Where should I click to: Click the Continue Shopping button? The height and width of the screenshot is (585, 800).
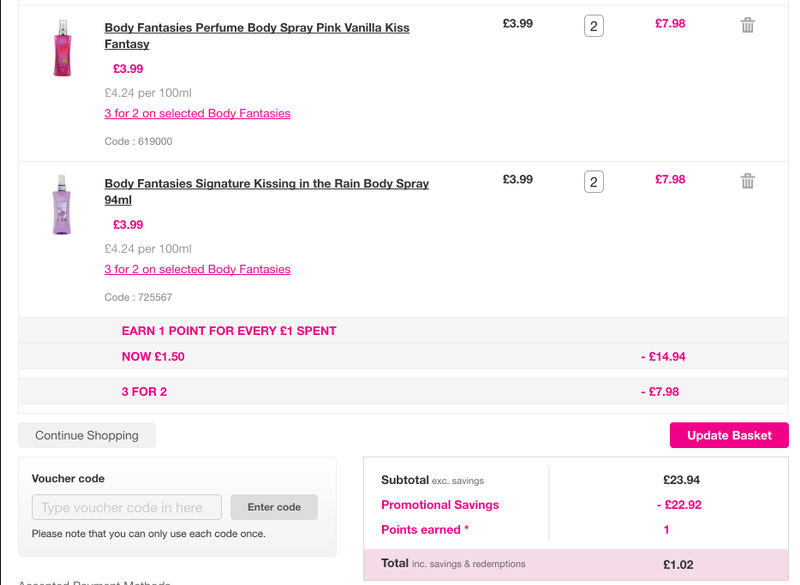tap(87, 435)
